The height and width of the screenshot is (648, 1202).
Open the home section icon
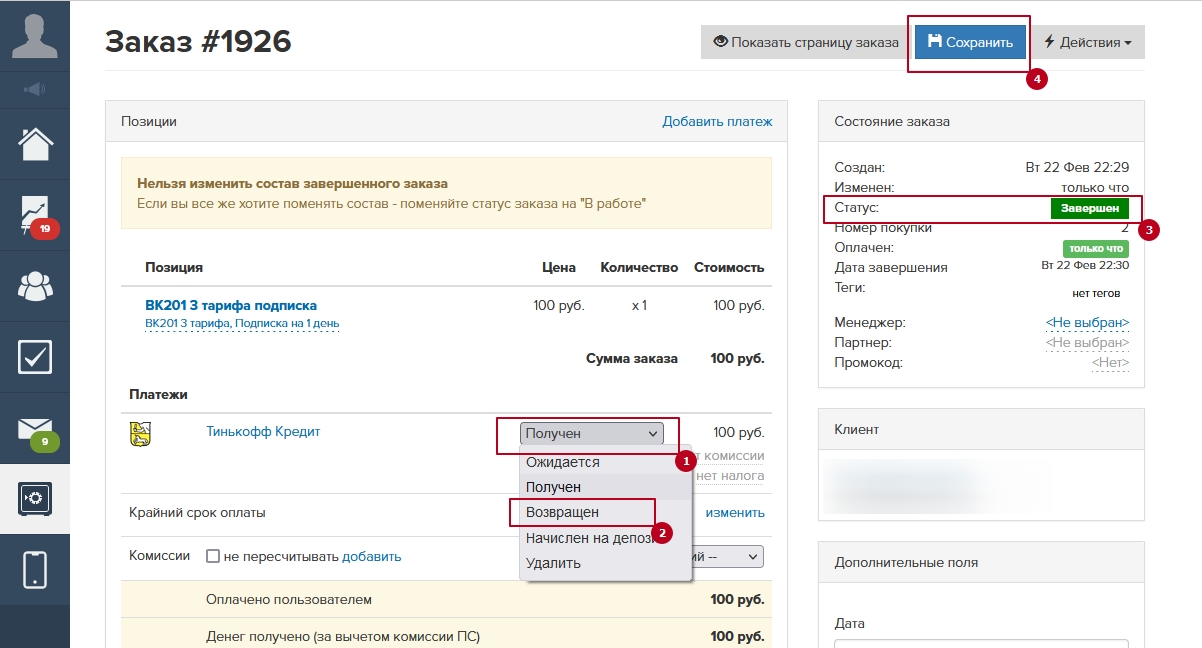pos(34,144)
